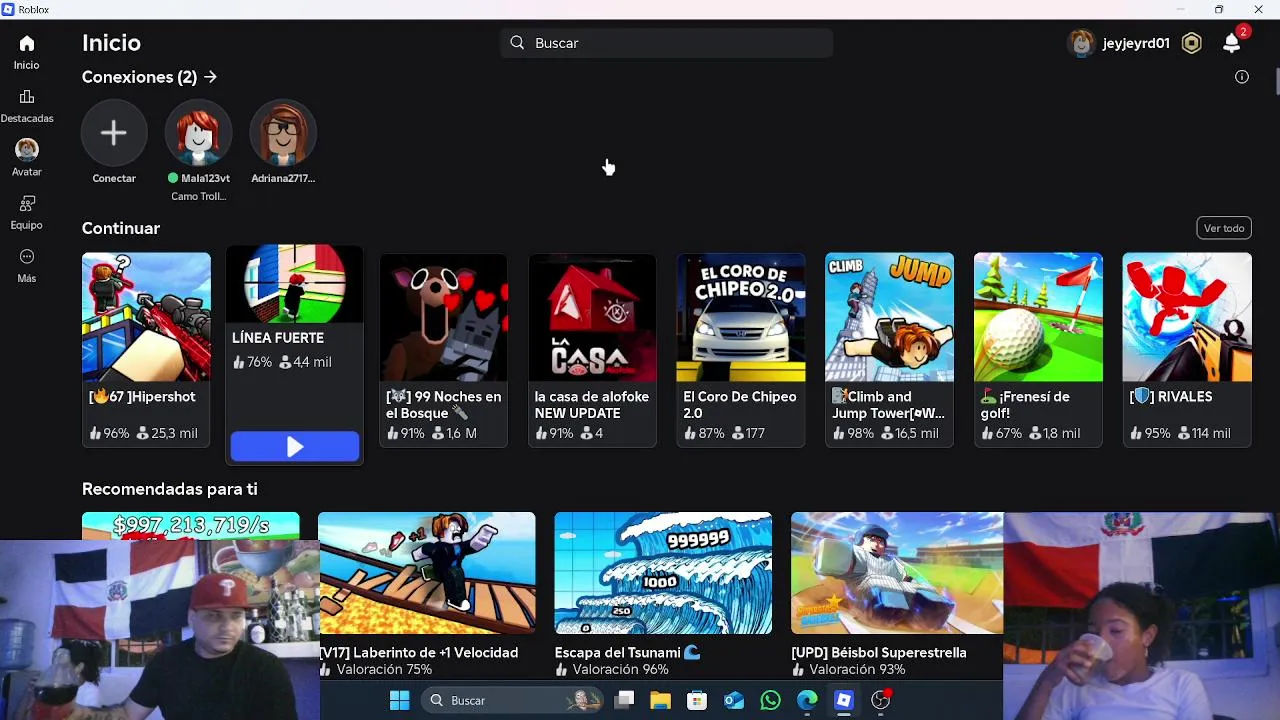The image size is (1280, 720).
Task: Open the Más menu in sidebar
Action: click(27, 257)
